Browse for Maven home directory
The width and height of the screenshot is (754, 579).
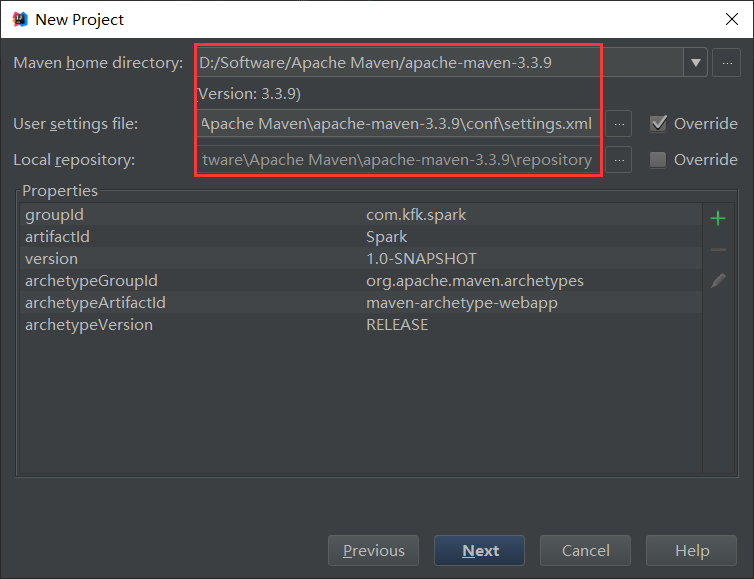point(727,63)
